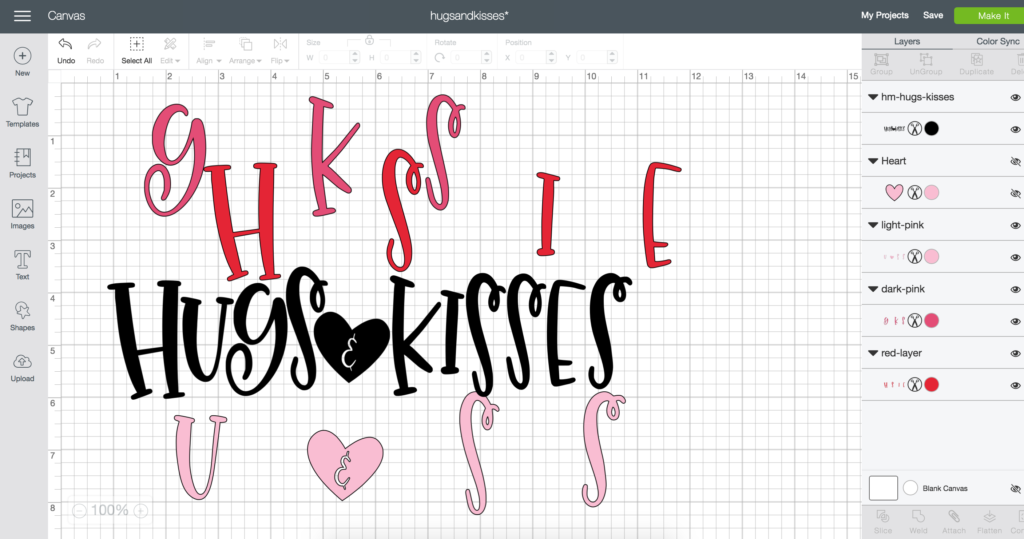Switch to the Color Sync tab

(998, 42)
